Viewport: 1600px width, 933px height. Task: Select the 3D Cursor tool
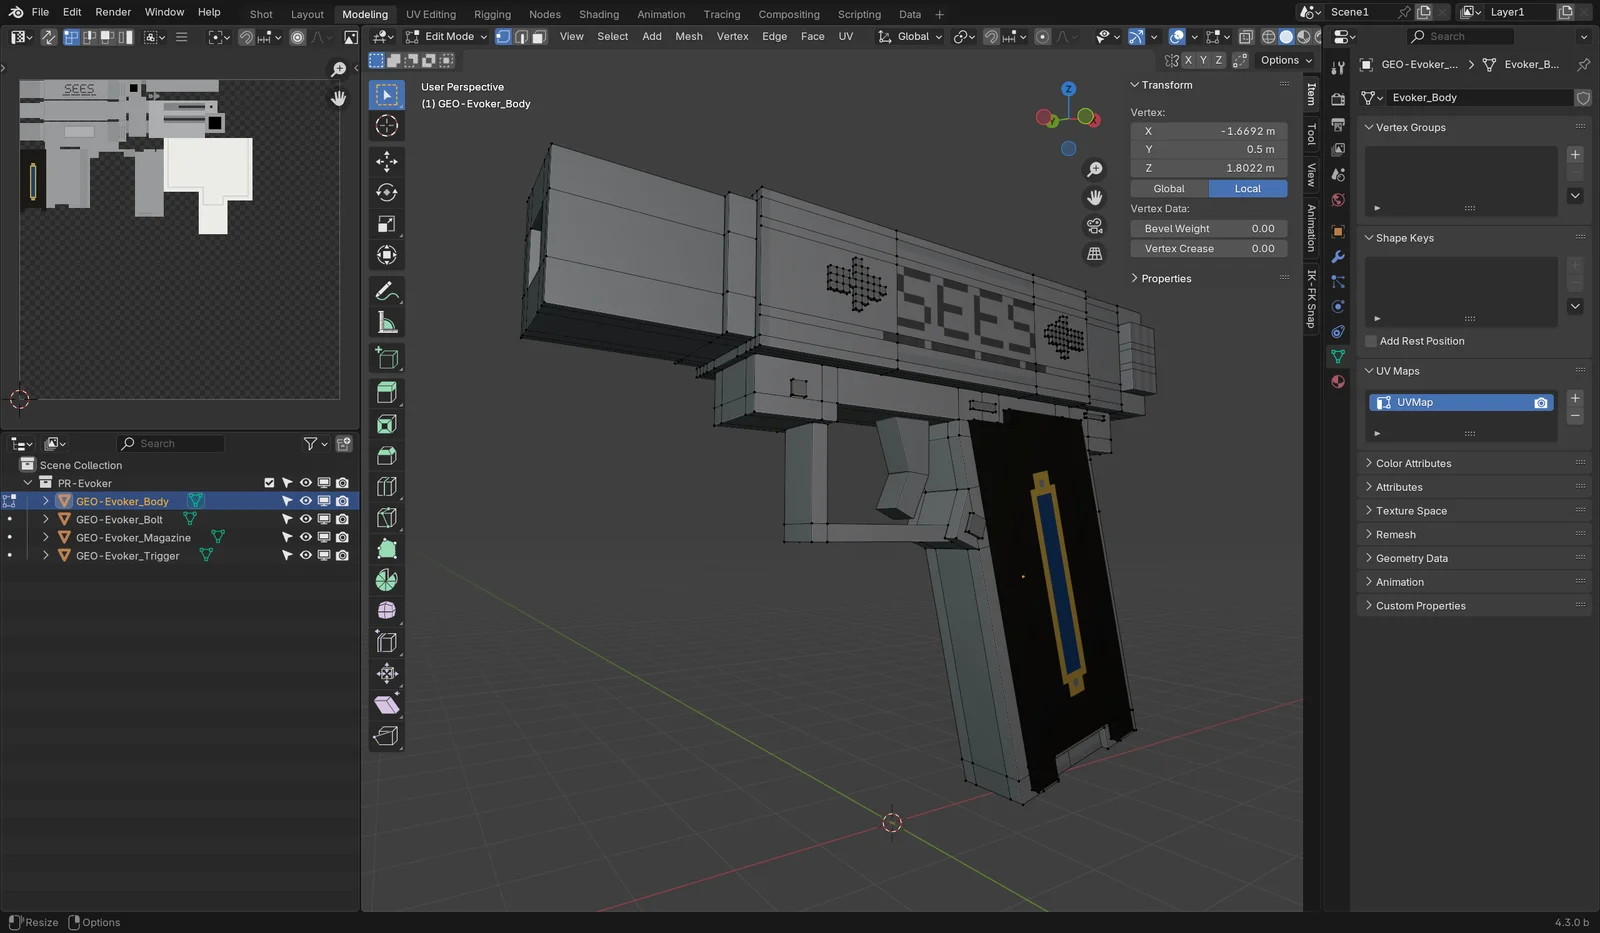[x=387, y=126]
